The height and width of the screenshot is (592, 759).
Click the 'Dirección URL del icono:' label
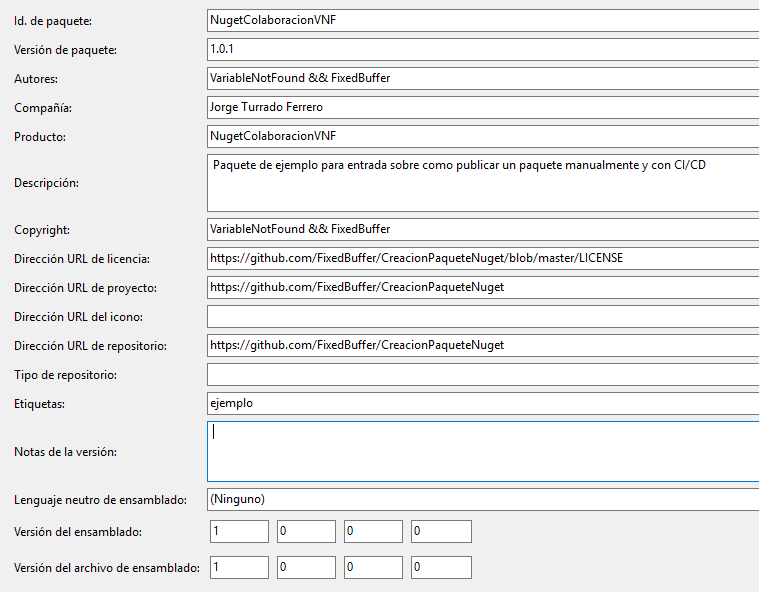[x=78, y=317]
